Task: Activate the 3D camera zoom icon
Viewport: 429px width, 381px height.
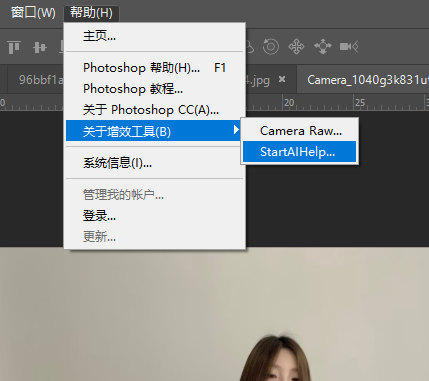Action: click(x=349, y=46)
